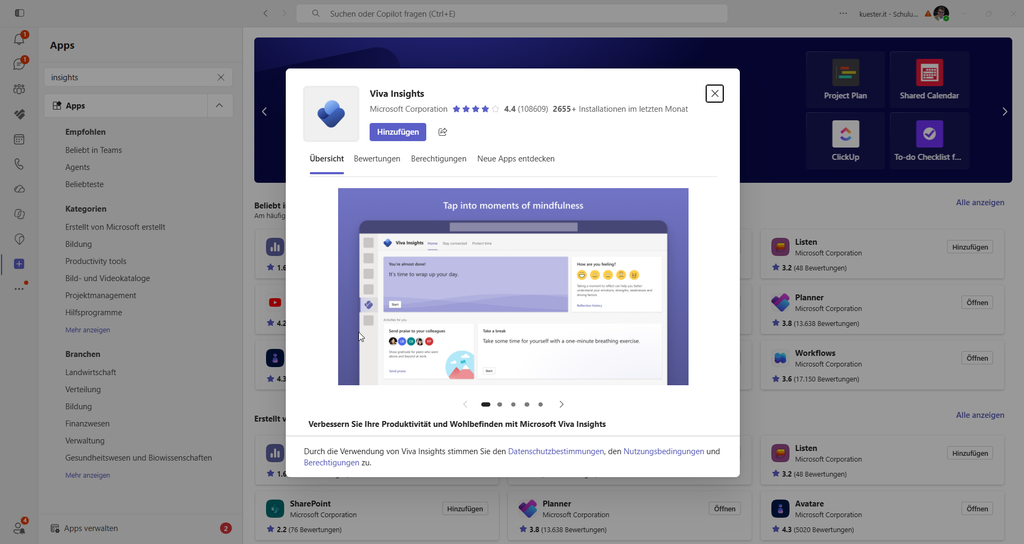This screenshot has height=544, width=1024.
Task: Select Beliebt in Teams category
Action: pyautogui.click(x=93, y=150)
